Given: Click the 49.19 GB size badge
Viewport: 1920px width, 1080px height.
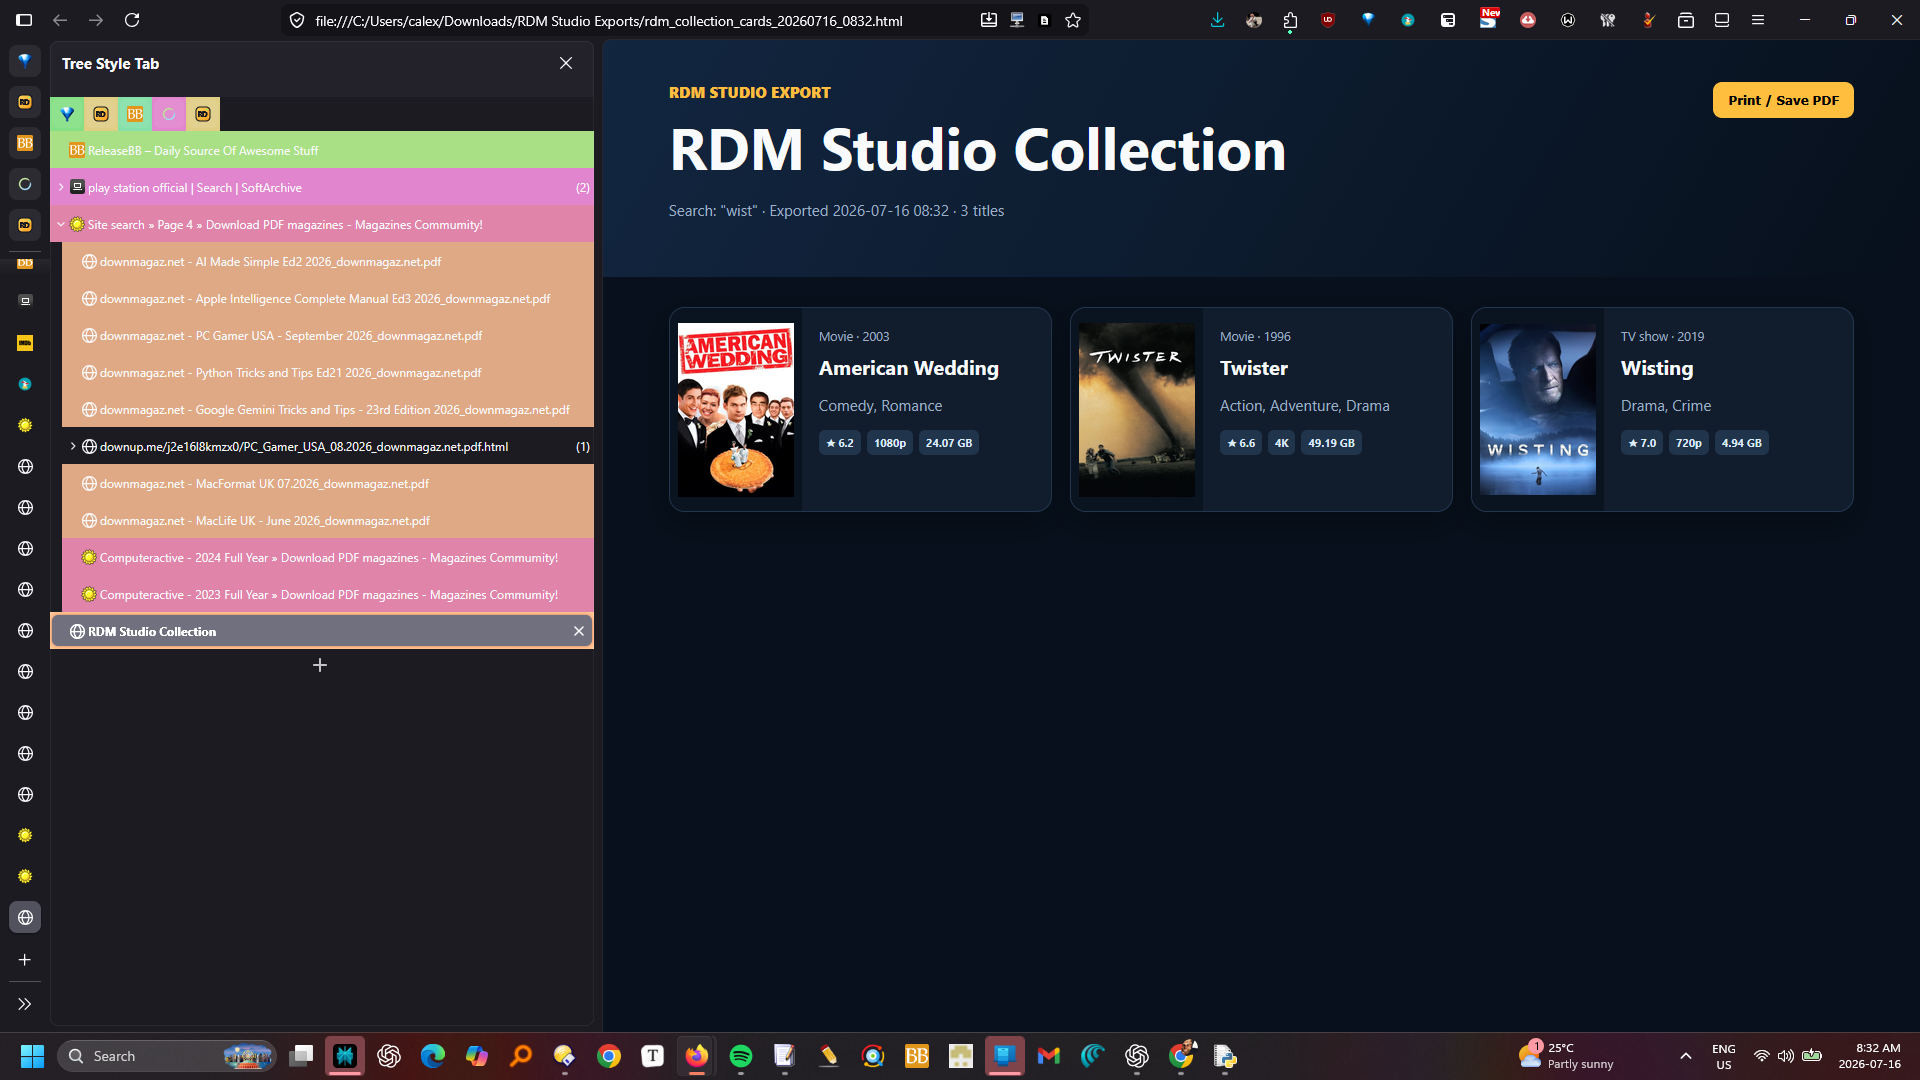Looking at the screenshot, I should click(1331, 443).
